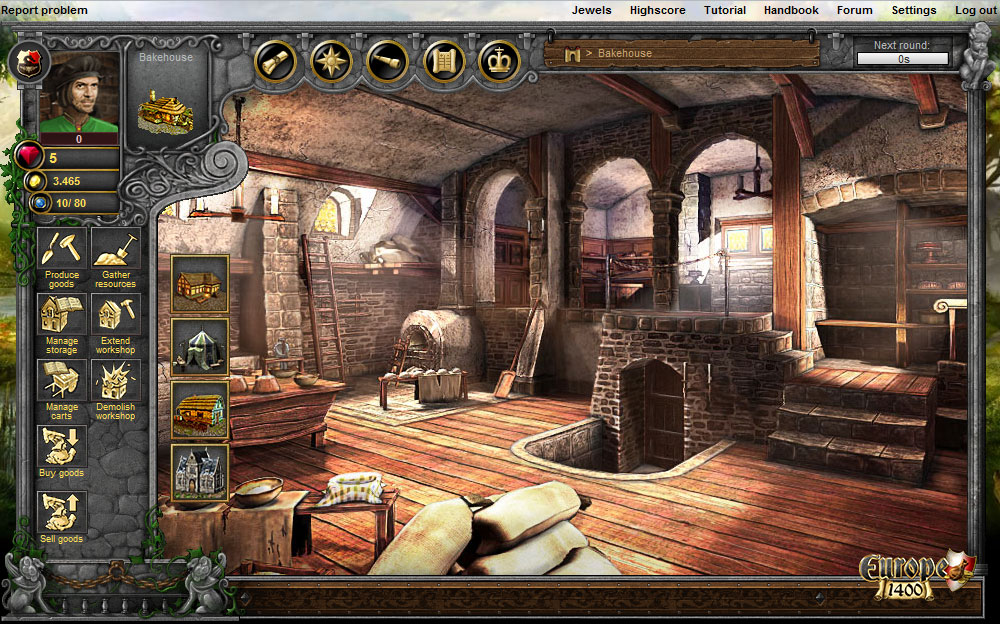
Task: Open the Jewels menu
Action: (x=591, y=10)
